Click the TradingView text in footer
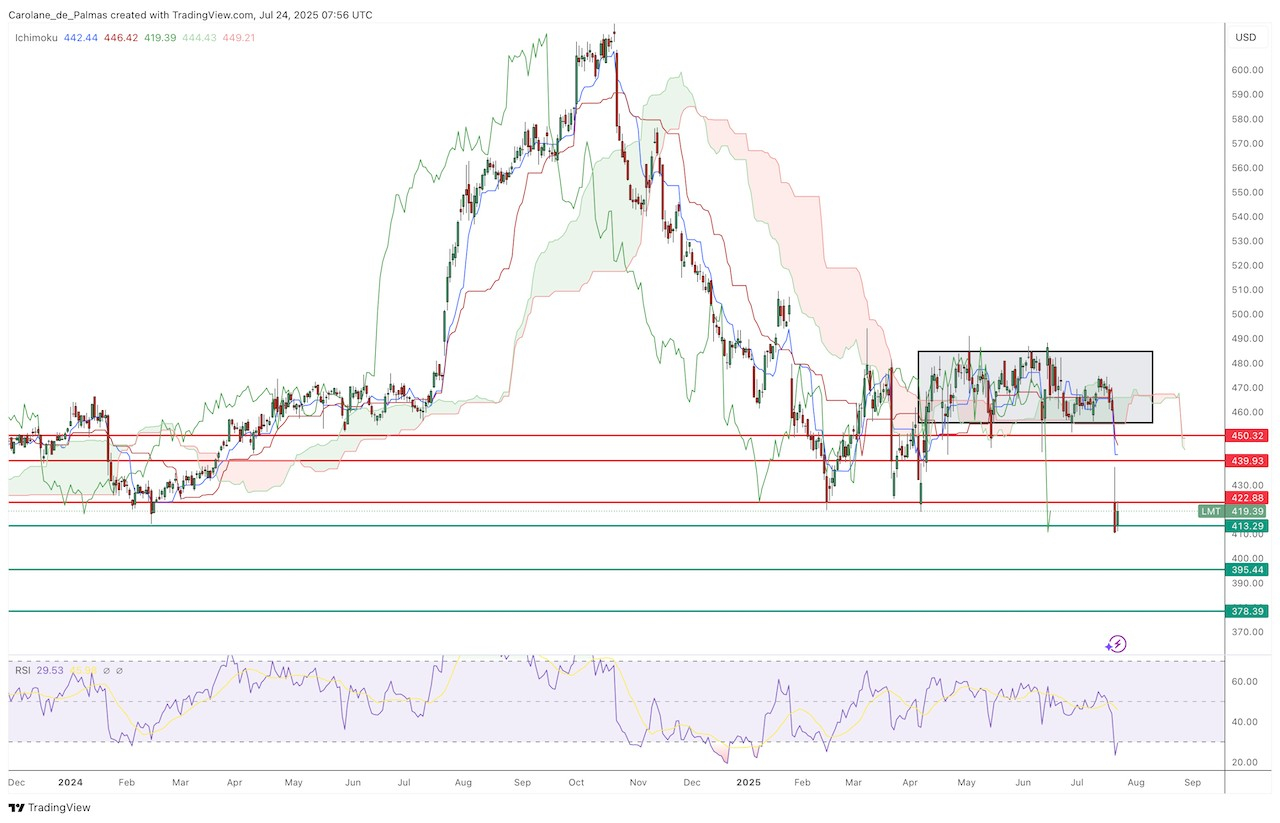 click(x=58, y=807)
